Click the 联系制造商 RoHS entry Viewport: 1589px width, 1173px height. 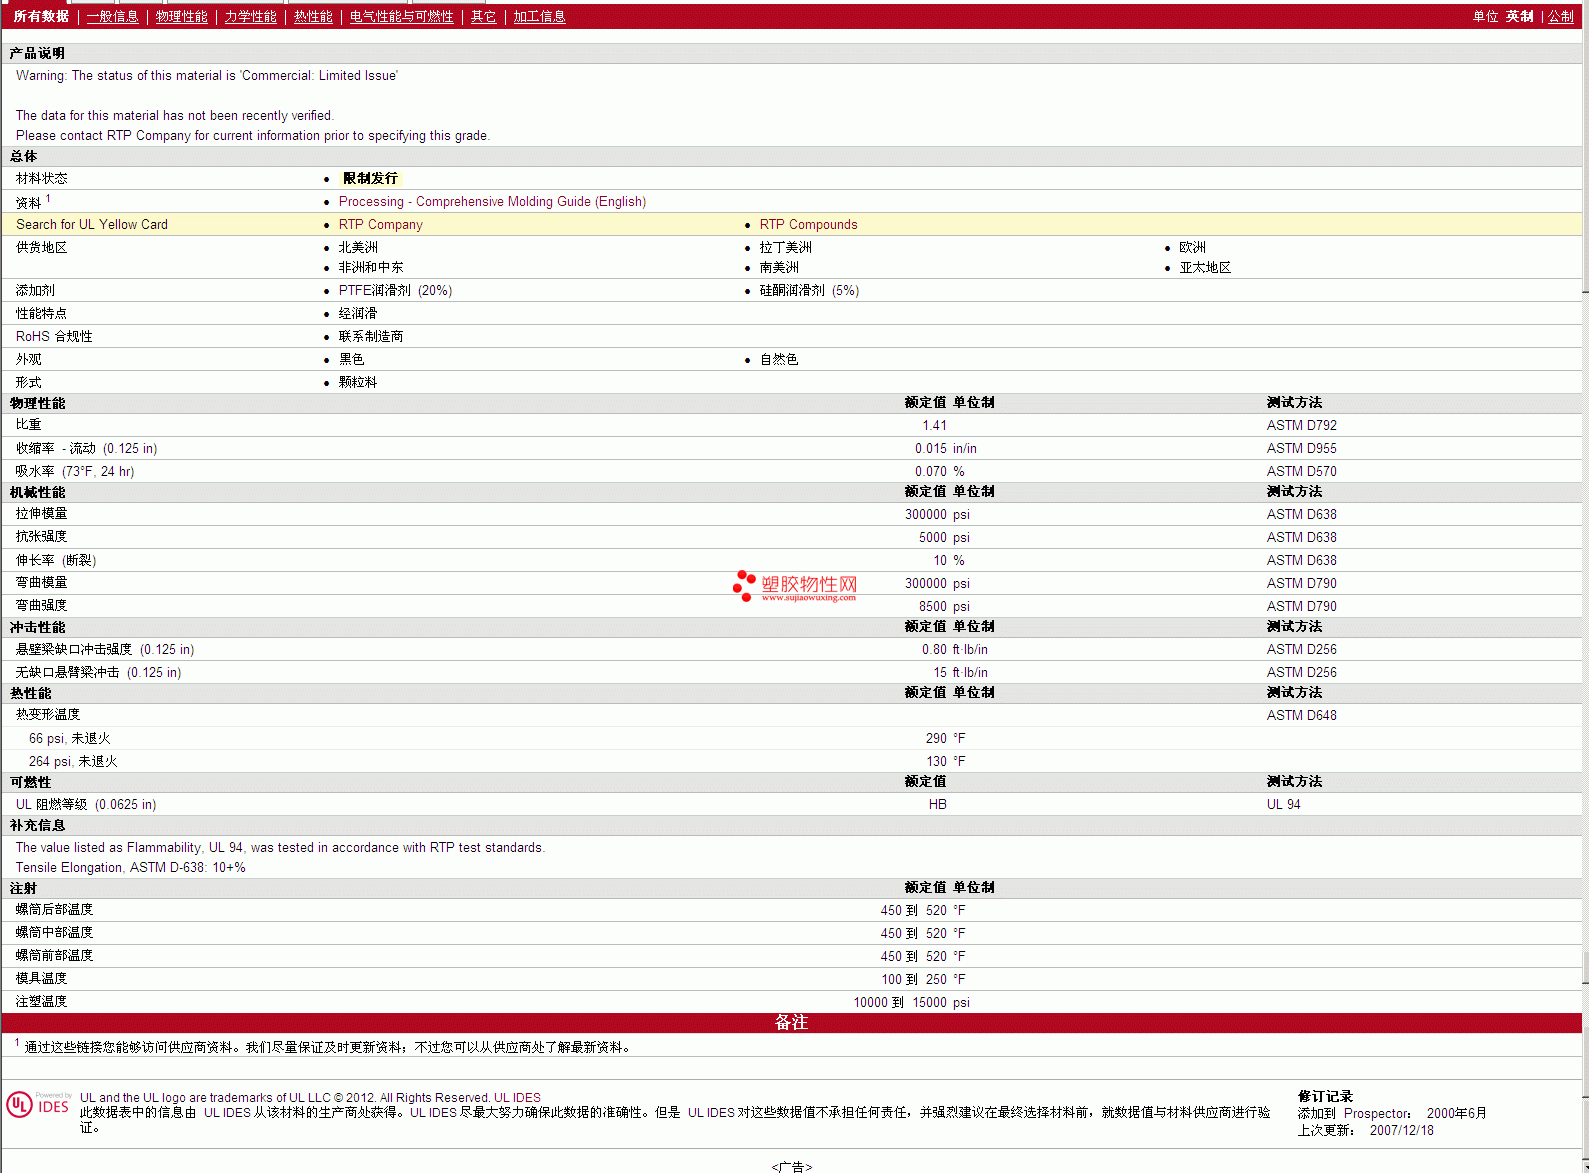click(371, 336)
